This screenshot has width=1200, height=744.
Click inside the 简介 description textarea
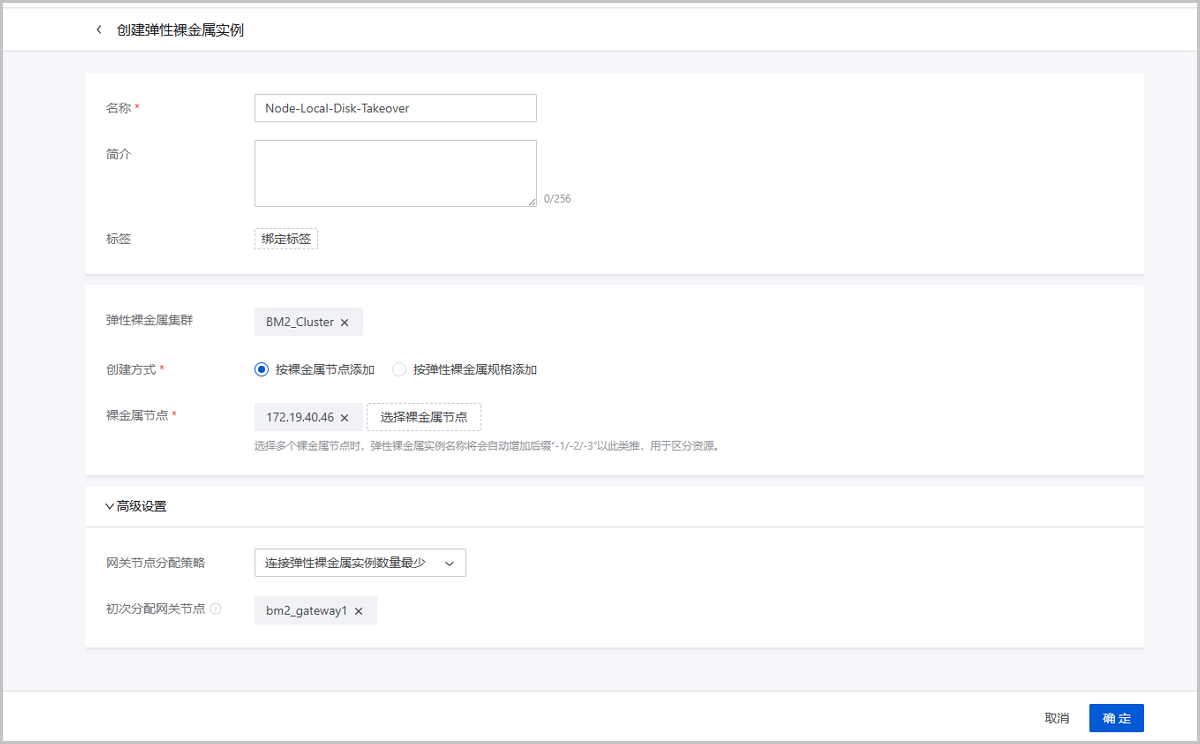point(395,173)
